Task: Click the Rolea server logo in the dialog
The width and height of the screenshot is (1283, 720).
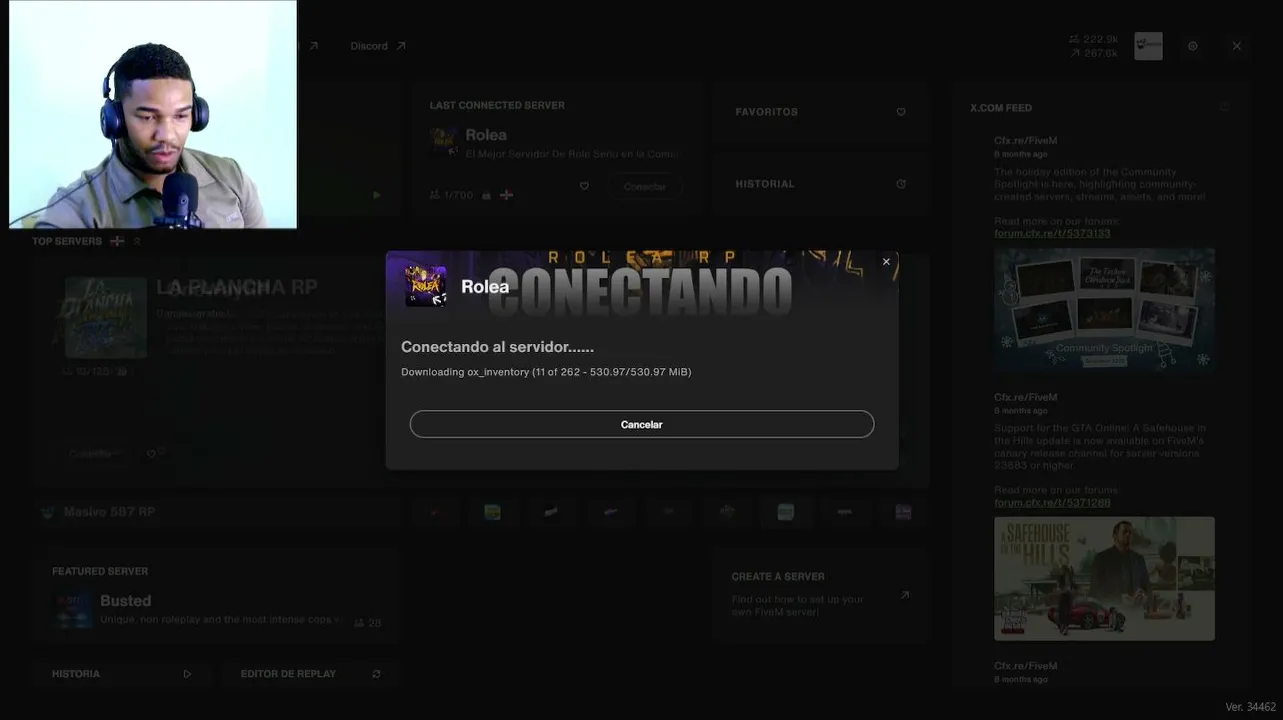Action: [426, 286]
